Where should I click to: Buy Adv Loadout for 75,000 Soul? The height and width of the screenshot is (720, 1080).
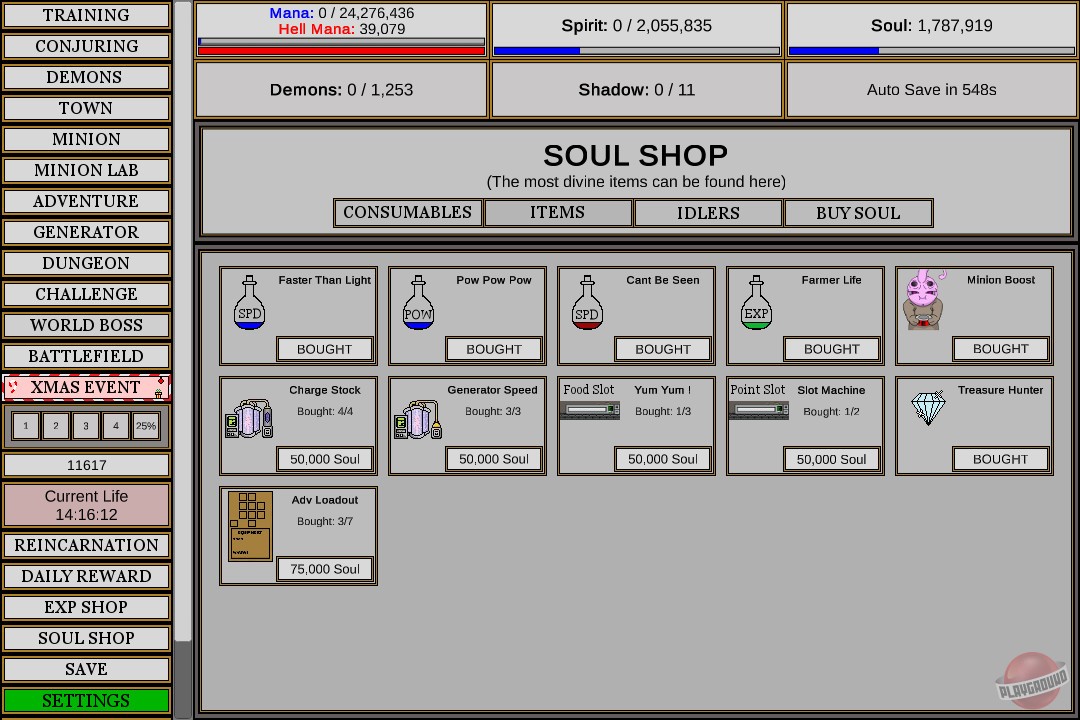[325, 569]
